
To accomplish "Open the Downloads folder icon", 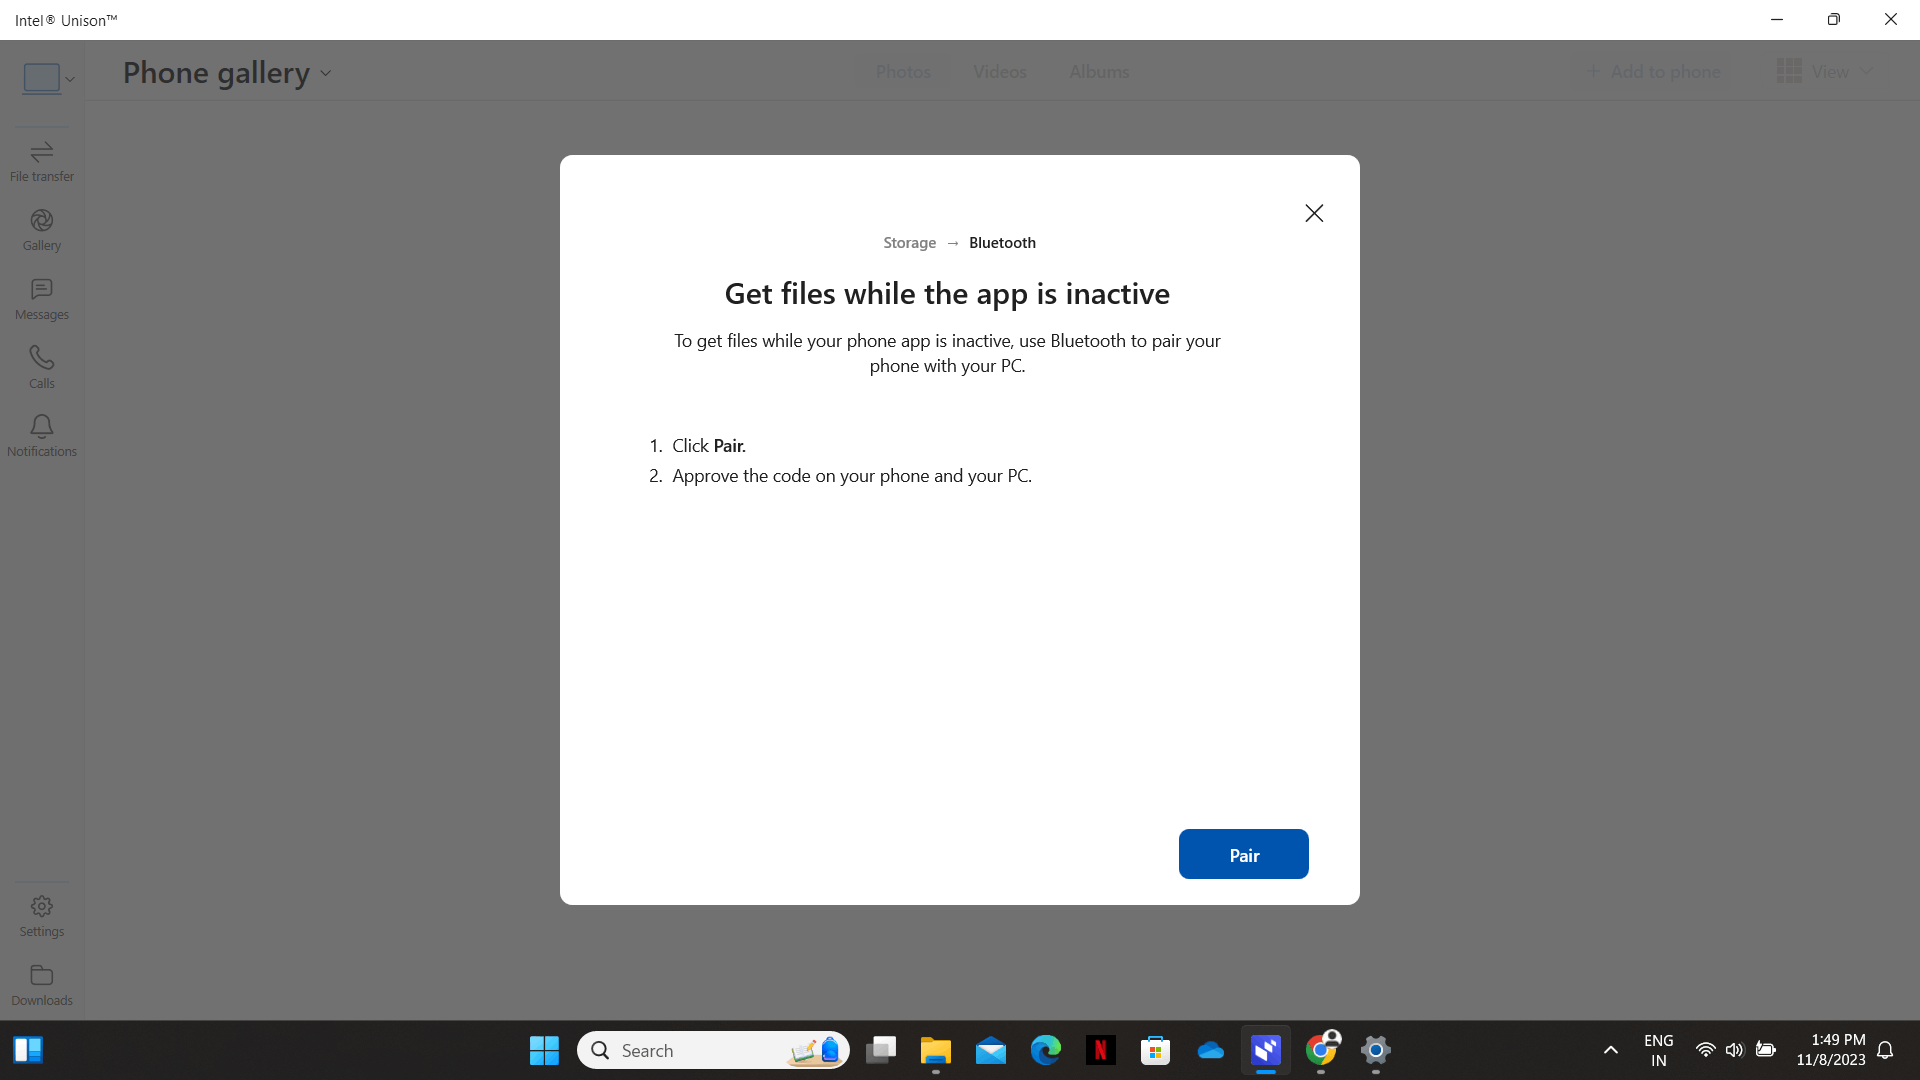I will click(x=41, y=984).
